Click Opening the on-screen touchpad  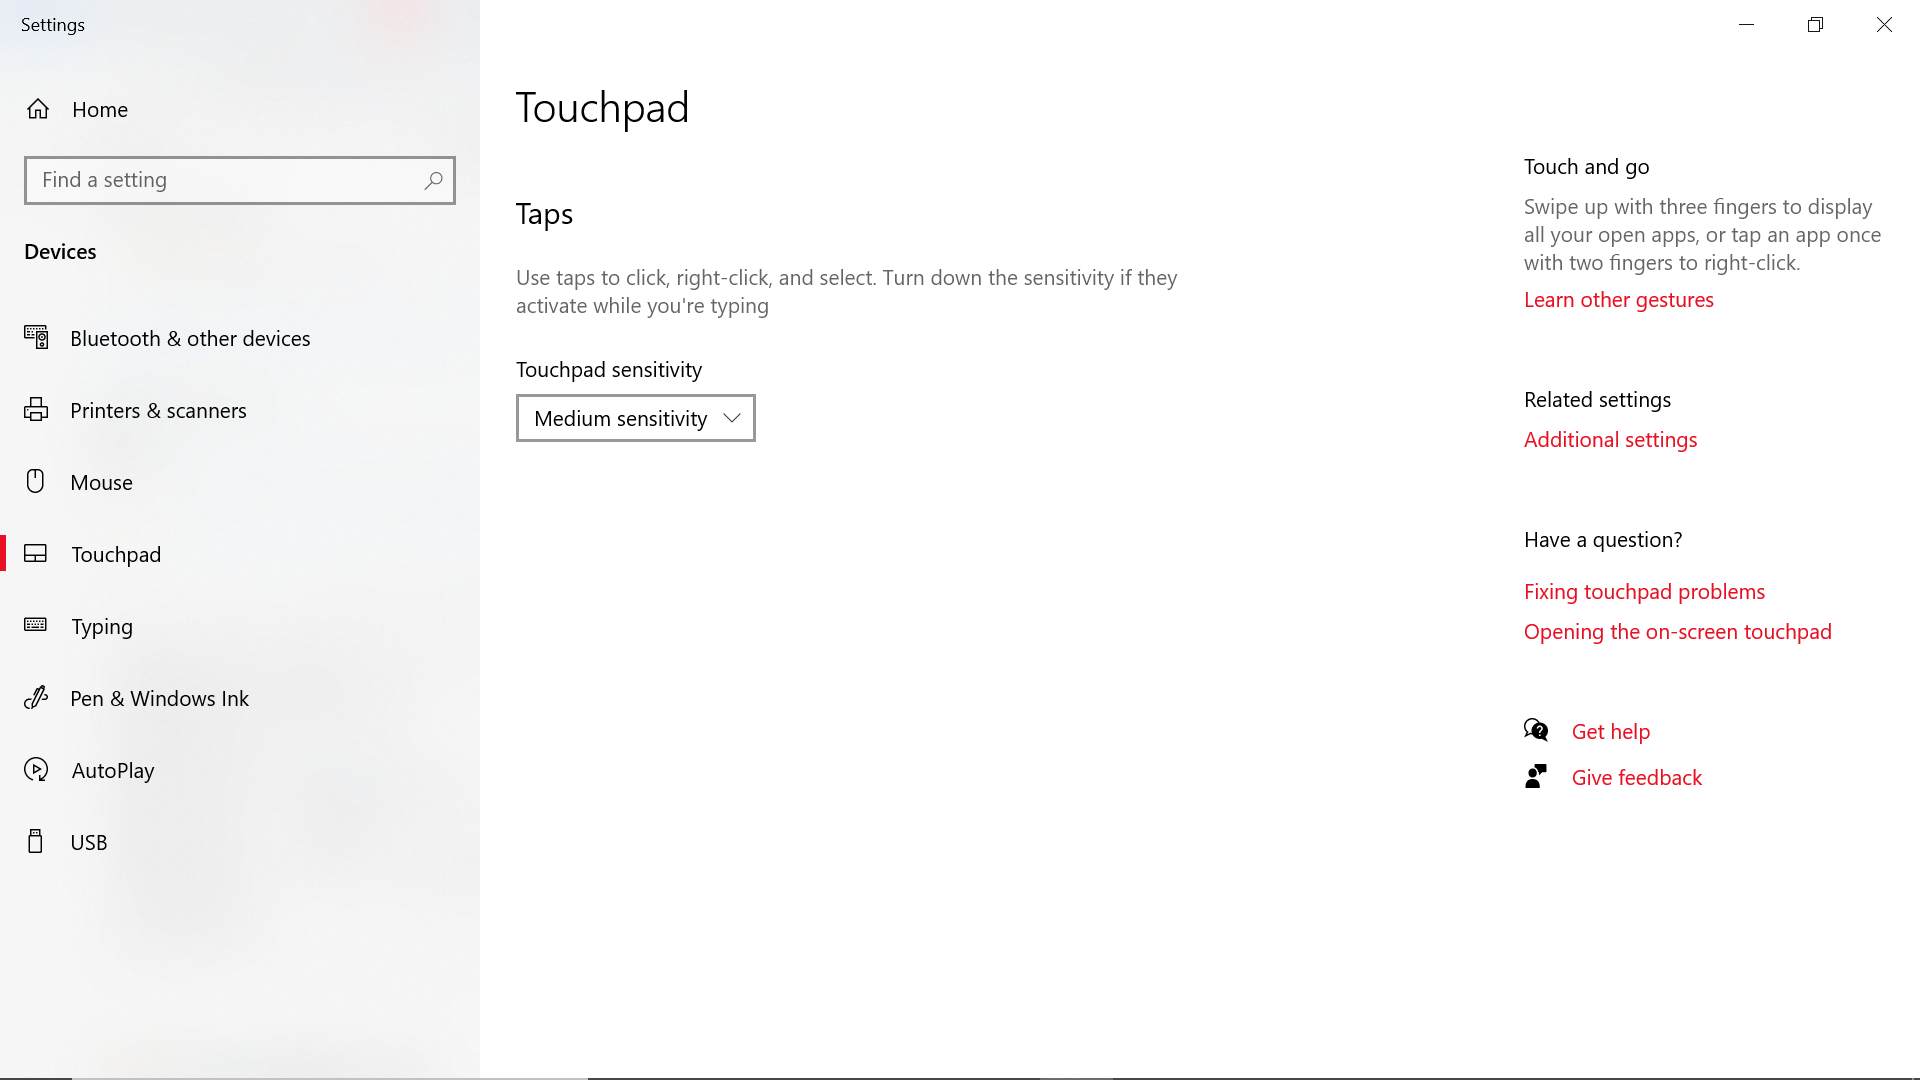1677,631
